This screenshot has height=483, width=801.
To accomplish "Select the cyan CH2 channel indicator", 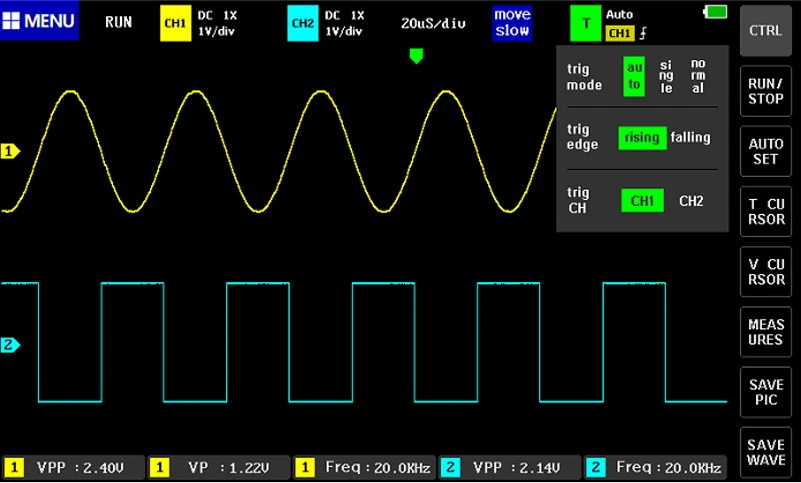I will click(302, 24).
